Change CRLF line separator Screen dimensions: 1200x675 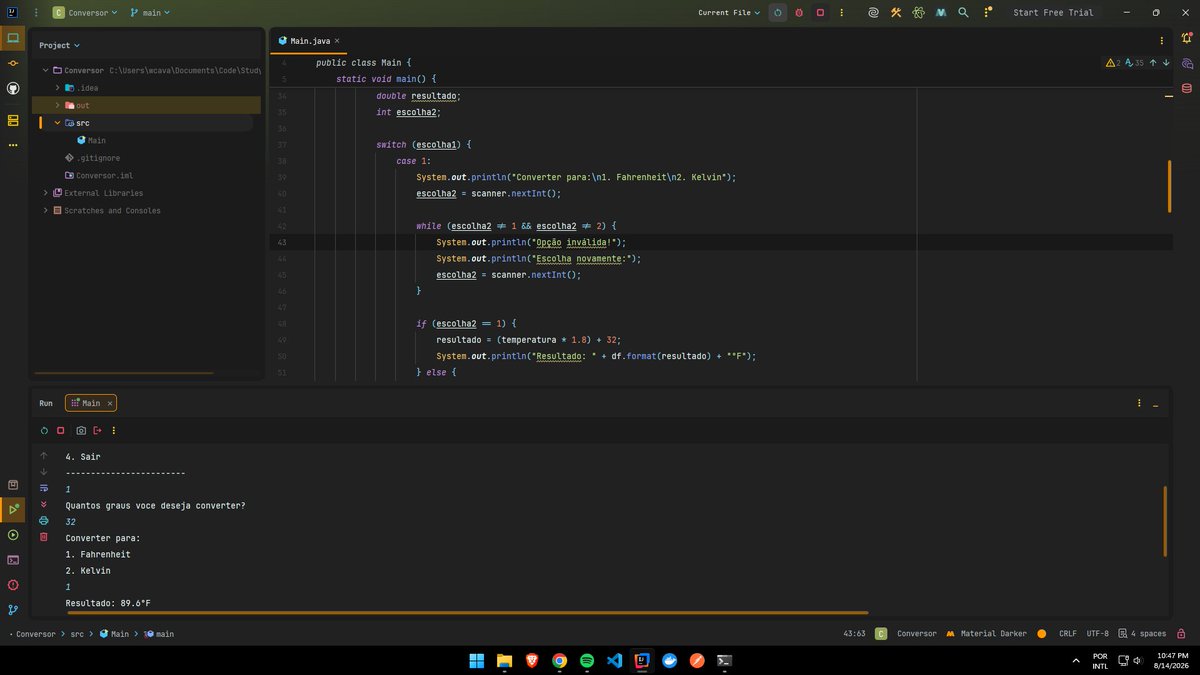[1068, 634]
